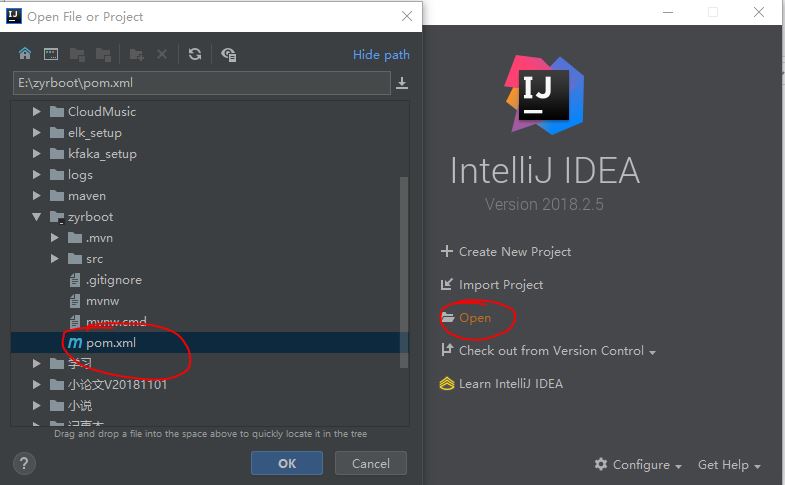
Task: Select the .gitignore file
Action: (210, 280)
